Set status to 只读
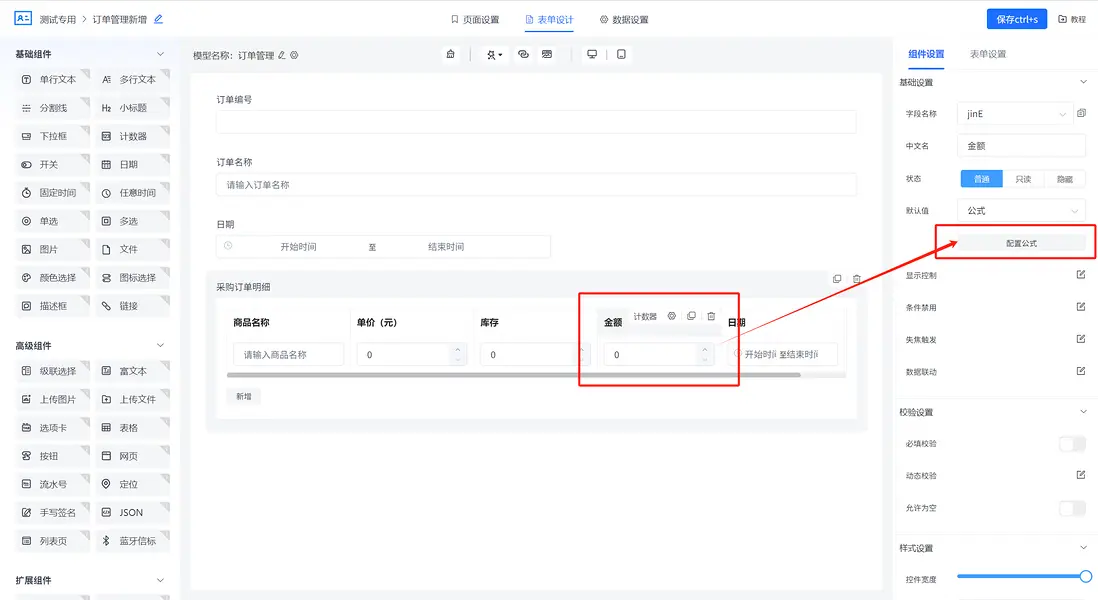The image size is (1098, 600). click(1023, 179)
